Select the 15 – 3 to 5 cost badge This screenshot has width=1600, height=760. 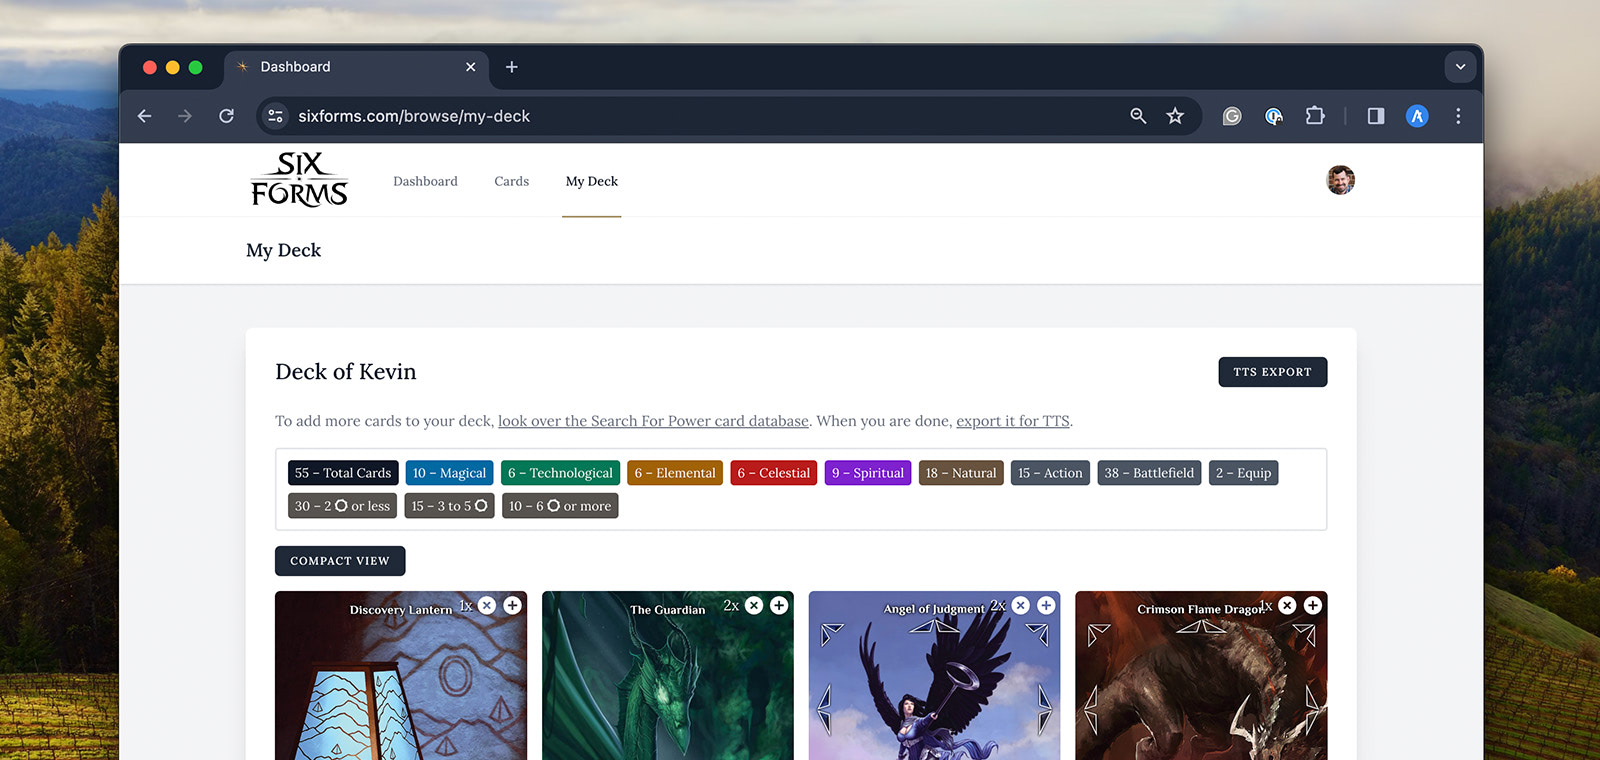click(450, 506)
